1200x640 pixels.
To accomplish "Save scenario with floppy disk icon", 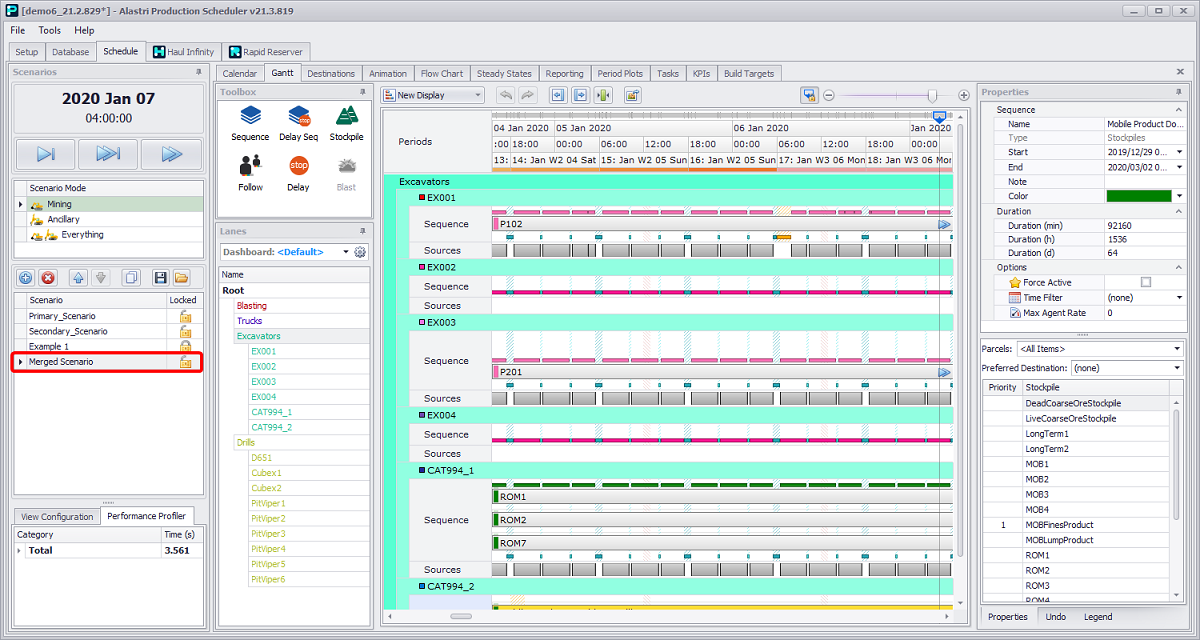I will 159,277.
